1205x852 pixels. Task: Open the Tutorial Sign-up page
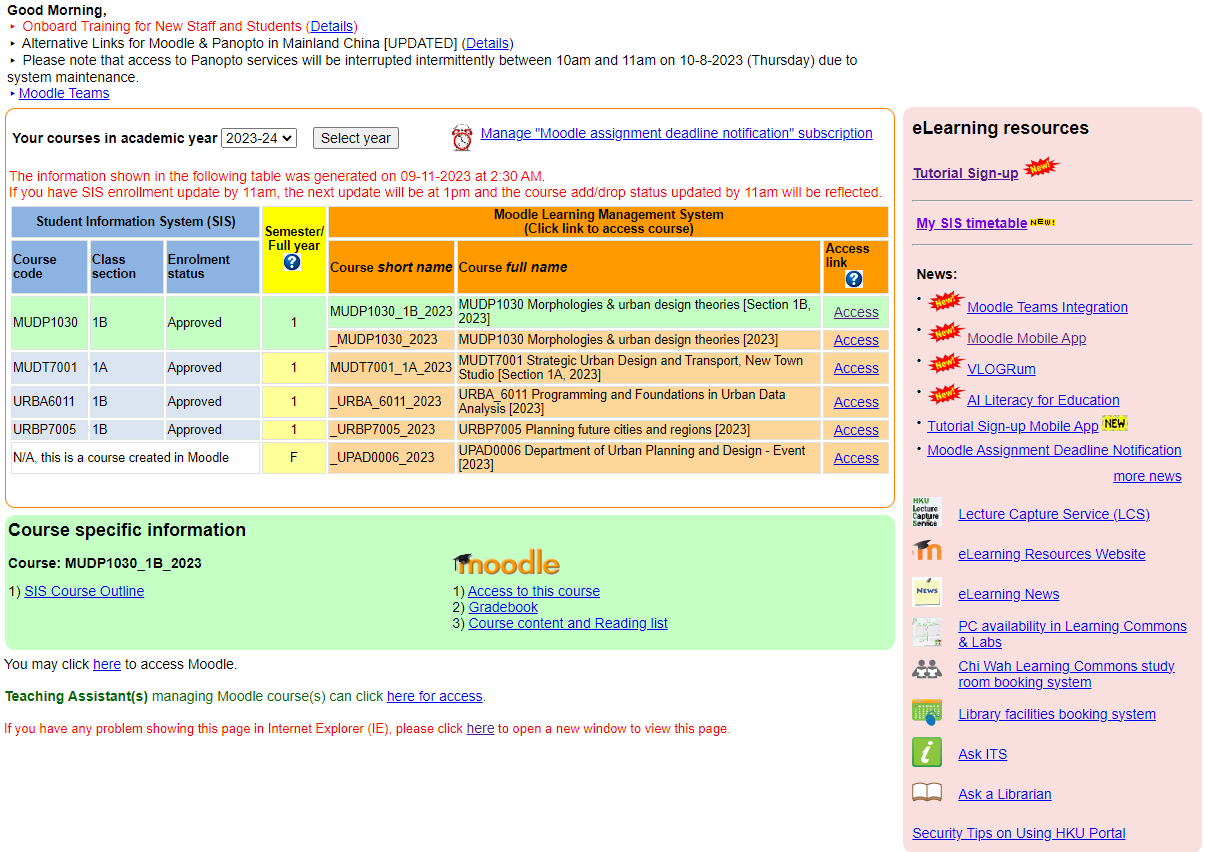[x=965, y=173]
